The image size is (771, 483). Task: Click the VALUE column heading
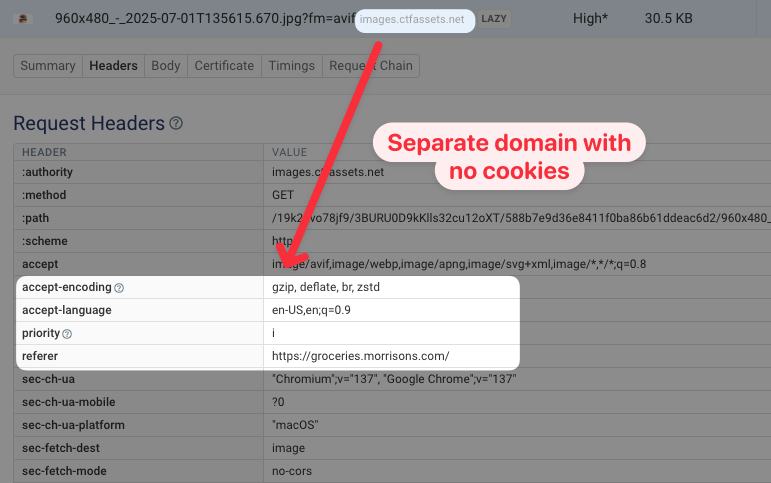pyautogui.click(x=290, y=152)
